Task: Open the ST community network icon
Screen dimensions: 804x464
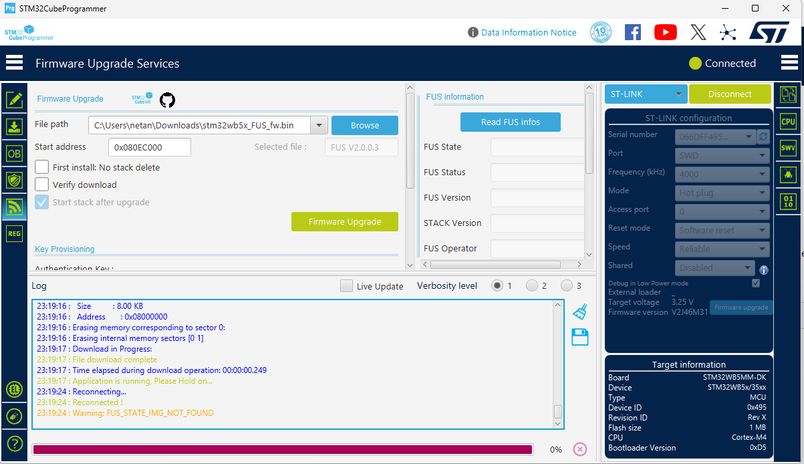Action: [728, 33]
